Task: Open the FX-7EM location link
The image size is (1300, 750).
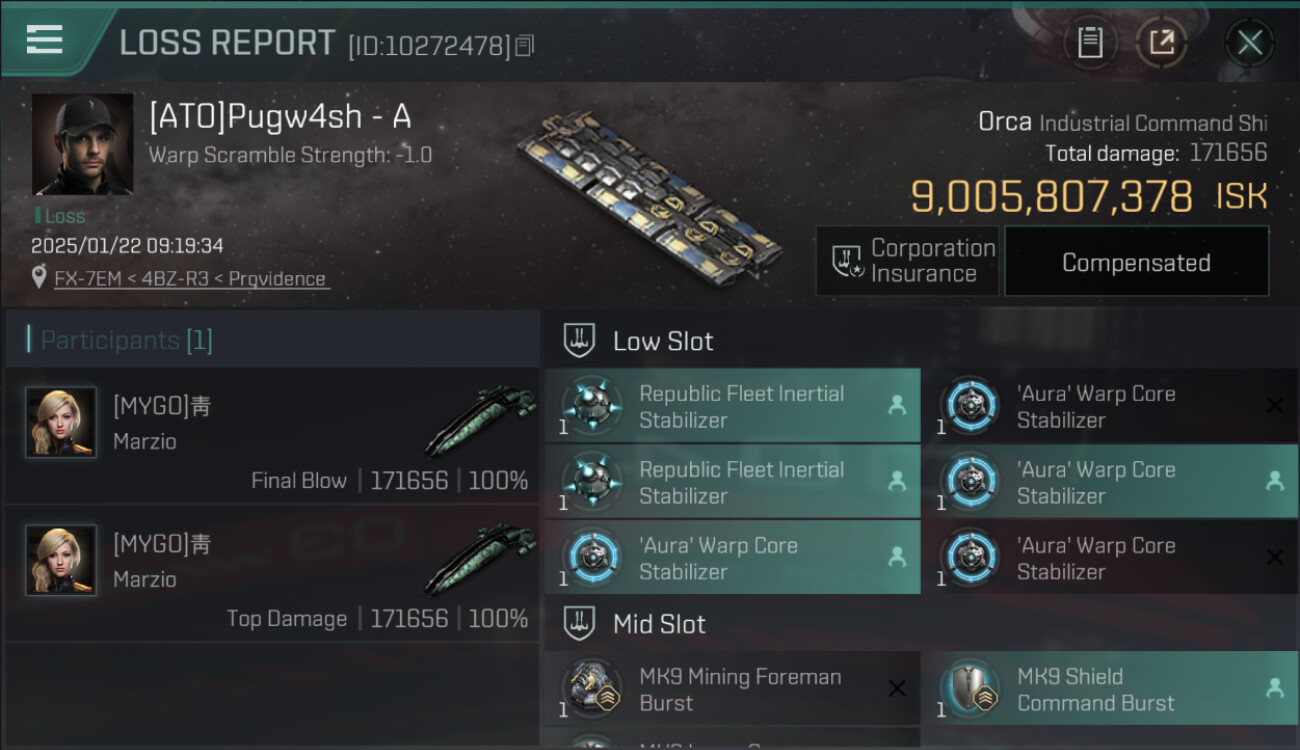Action: click(x=191, y=279)
